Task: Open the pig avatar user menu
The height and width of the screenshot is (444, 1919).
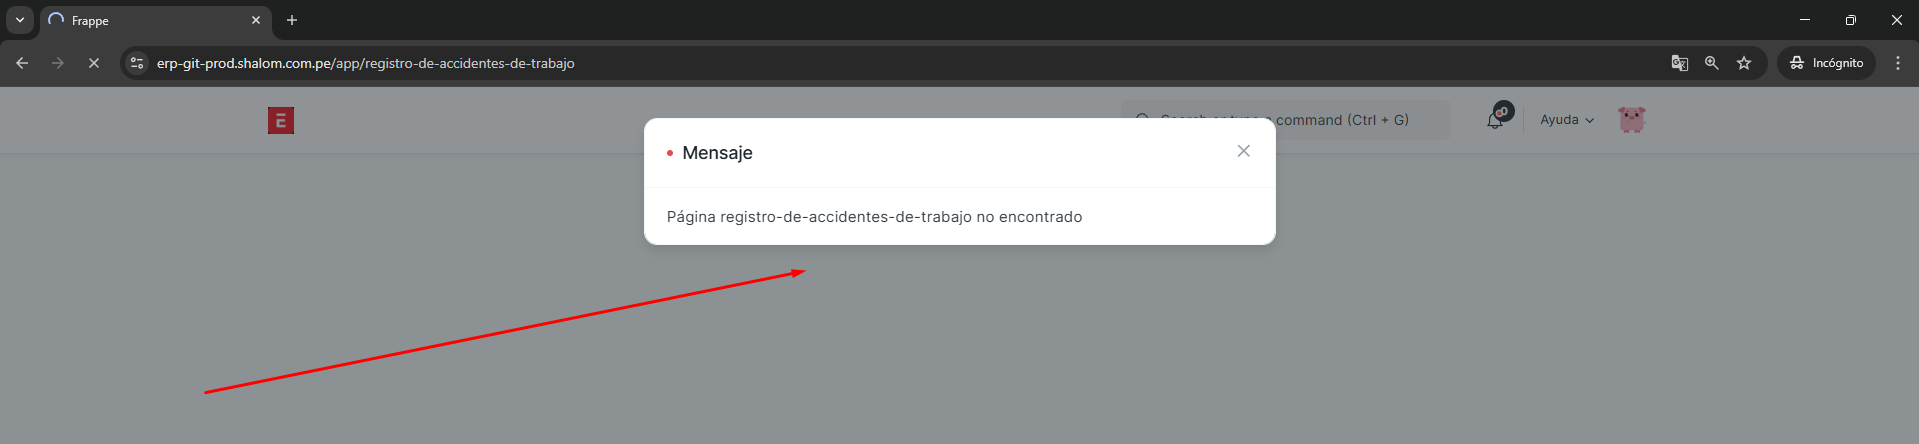Action: coord(1632,120)
